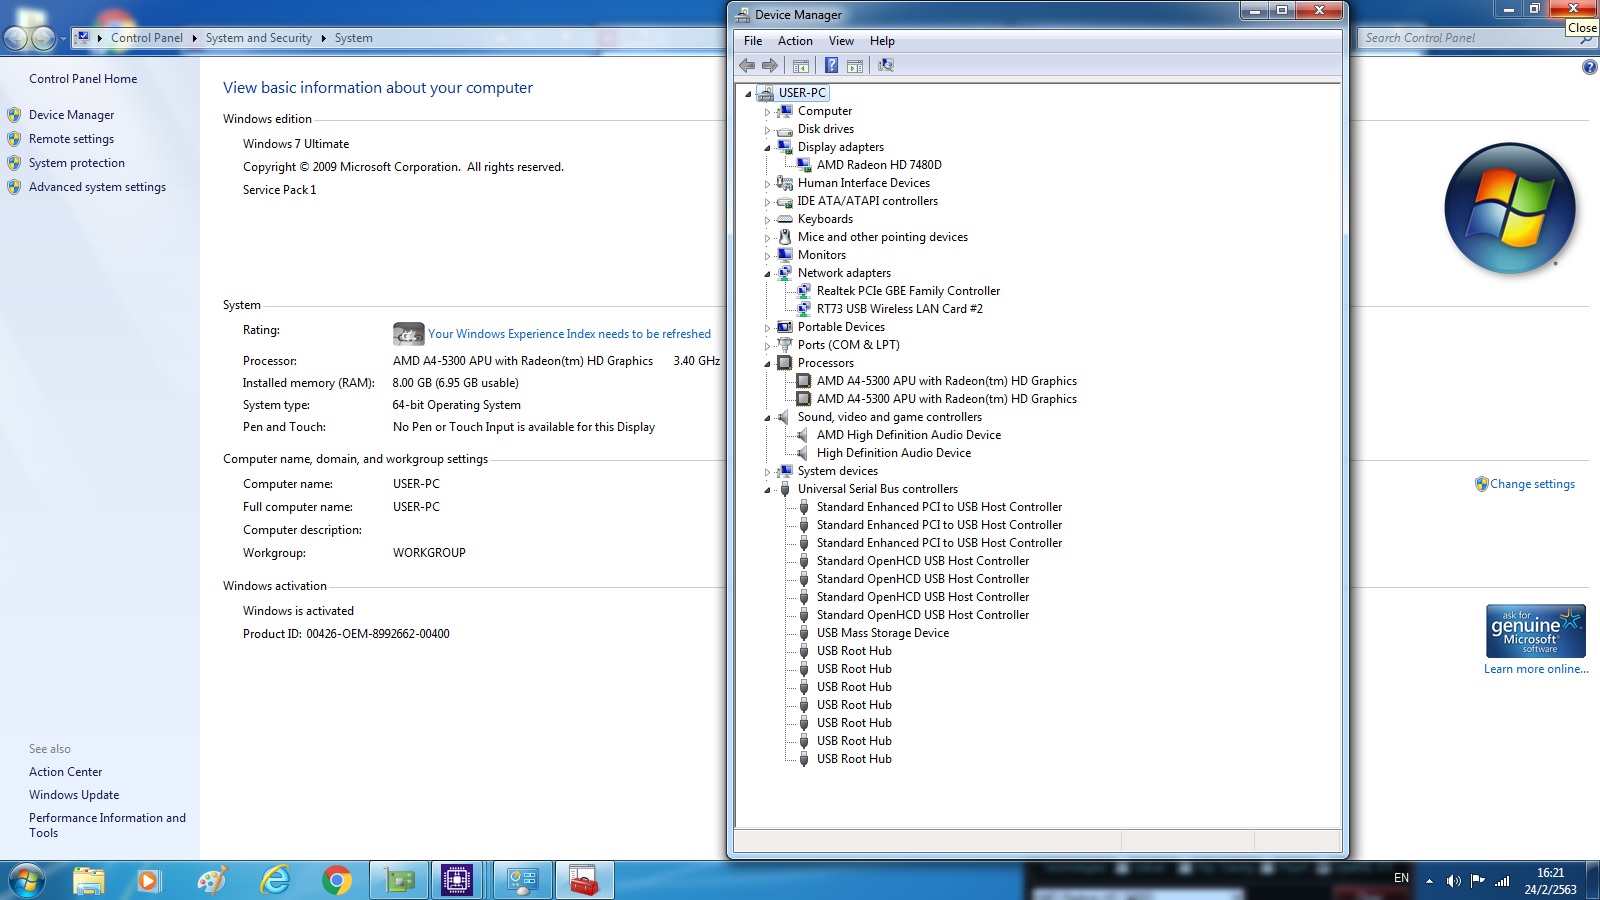The height and width of the screenshot is (900, 1600).
Task: Open Remote settings in the sidebar
Action: pyautogui.click(x=71, y=139)
